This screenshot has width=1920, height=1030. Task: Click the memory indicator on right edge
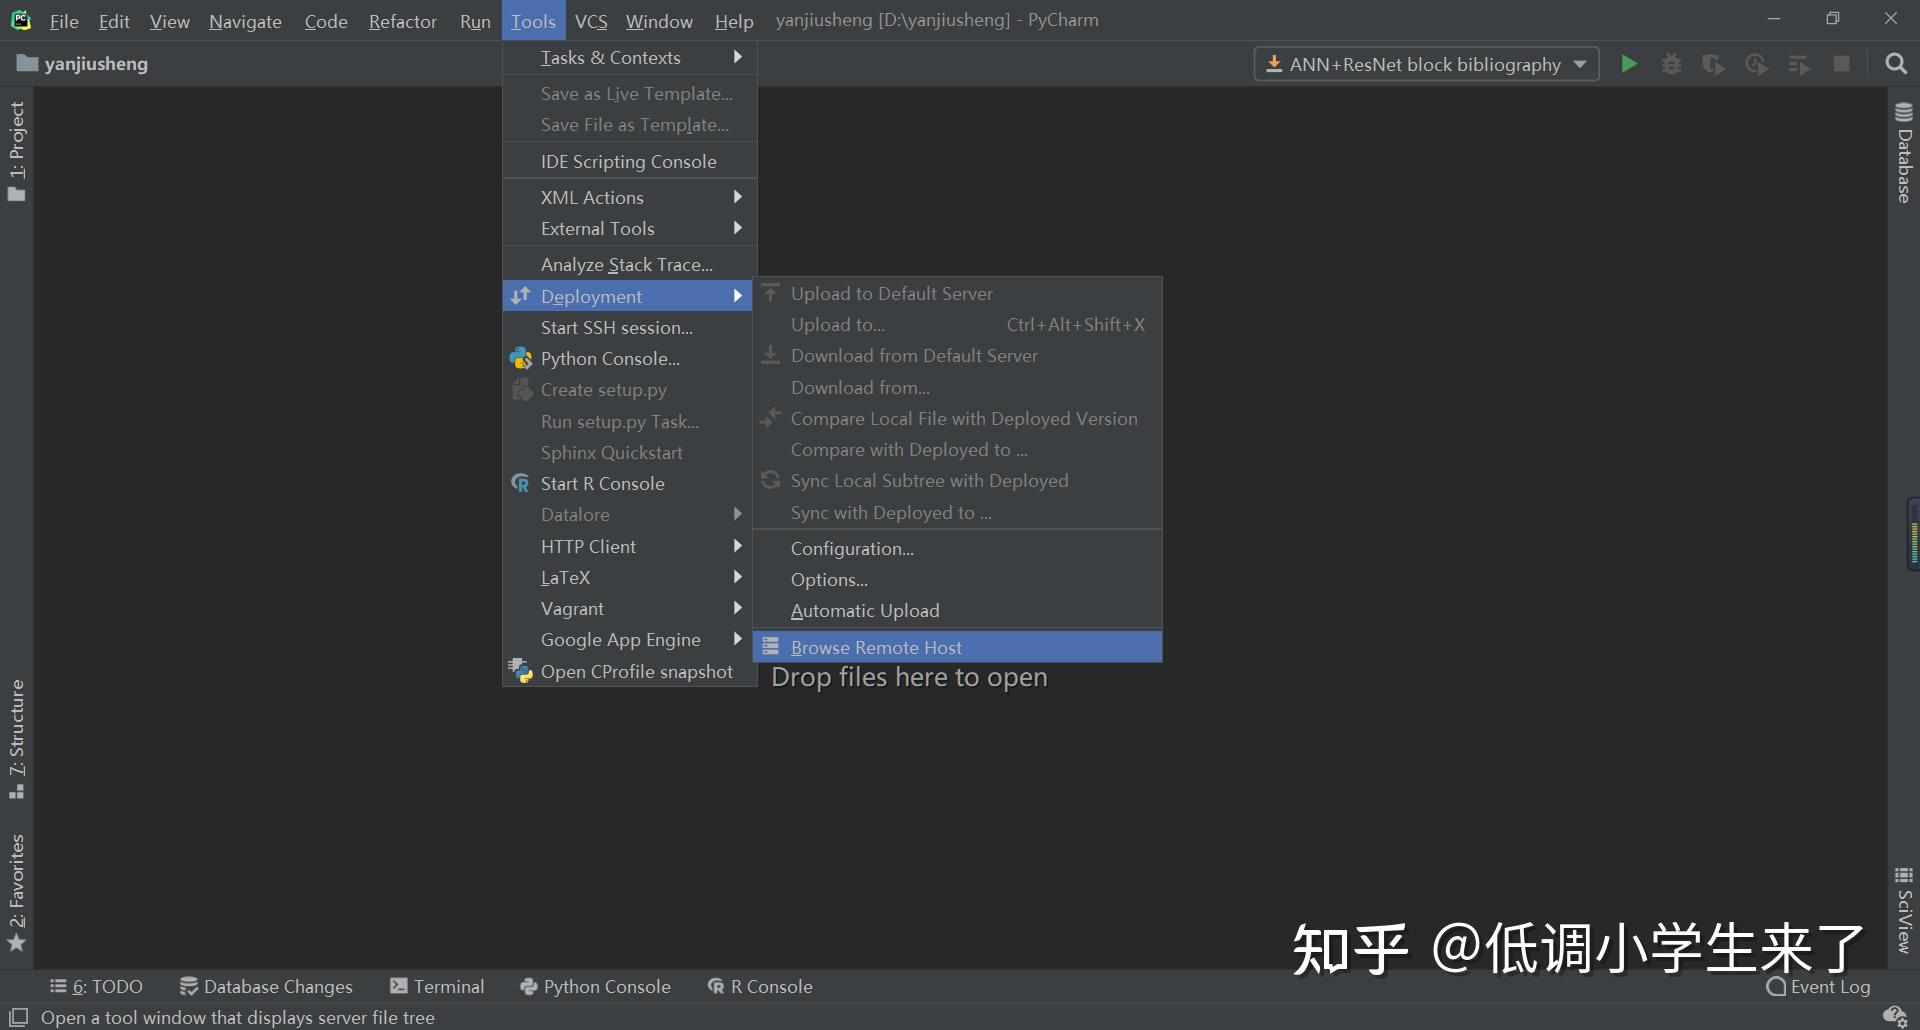1912,535
